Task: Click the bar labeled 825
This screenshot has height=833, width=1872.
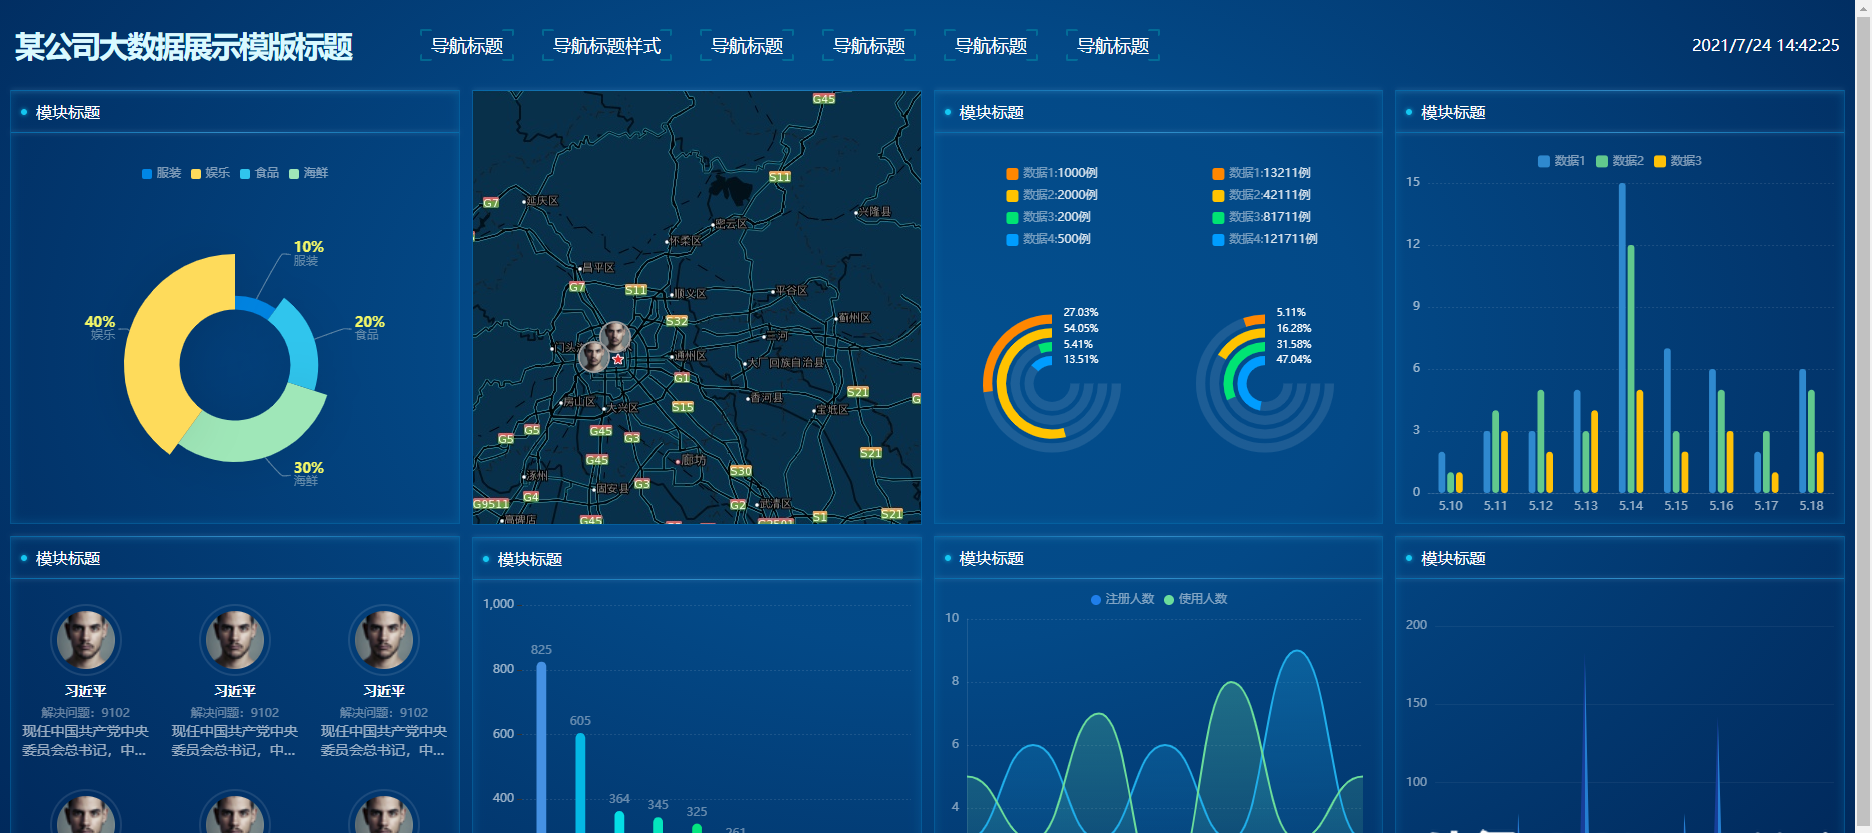Action: 541,747
